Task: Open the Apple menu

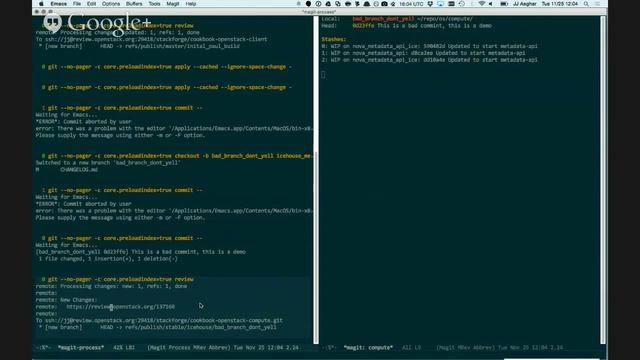Action: [x=41, y=4]
